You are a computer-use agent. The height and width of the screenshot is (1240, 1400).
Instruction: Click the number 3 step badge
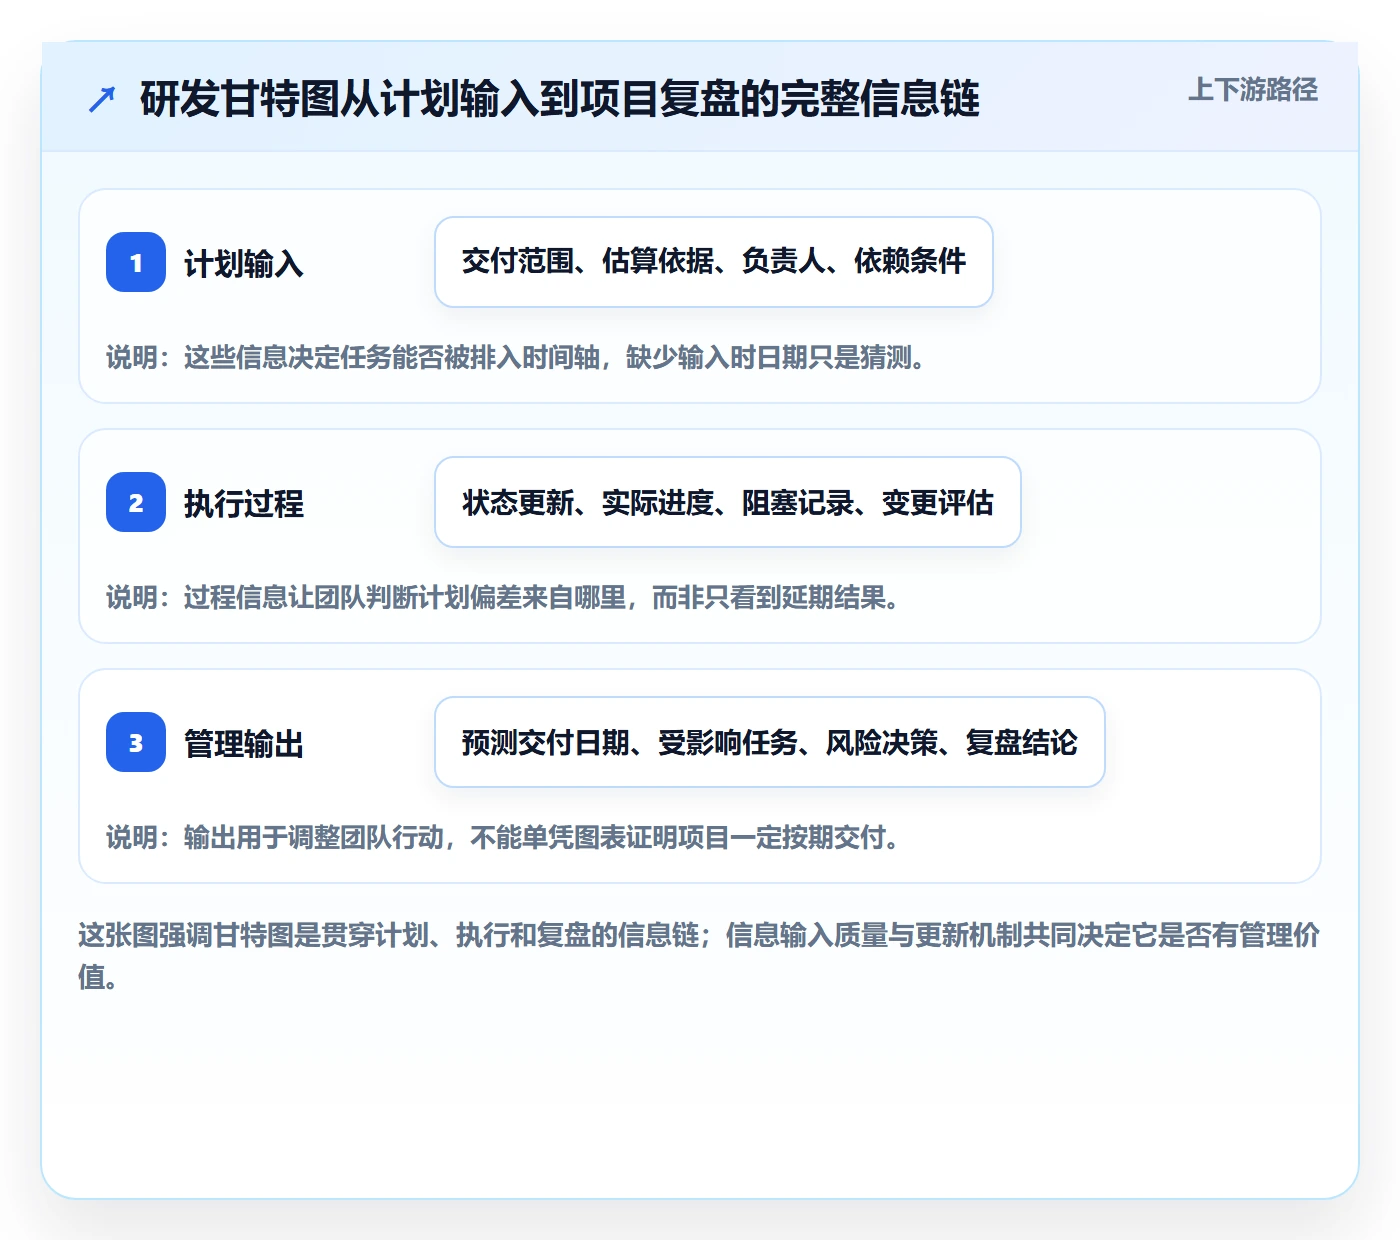pos(136,742)
